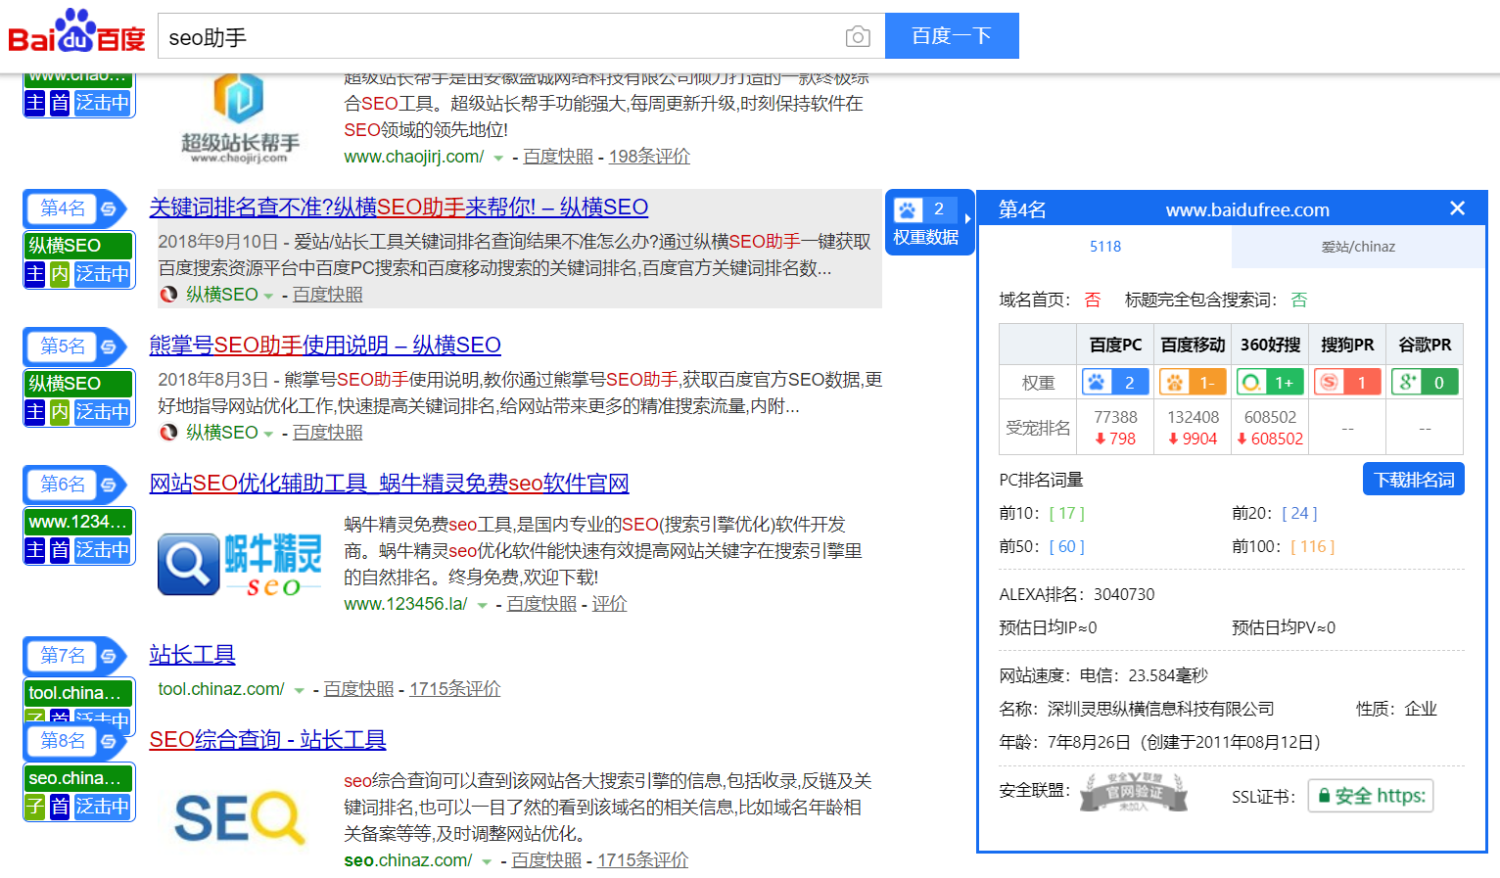Click 纵横SEO favicon in the 4th result
This screenshot has width=1500, height=878.
(x=169, y=294)
